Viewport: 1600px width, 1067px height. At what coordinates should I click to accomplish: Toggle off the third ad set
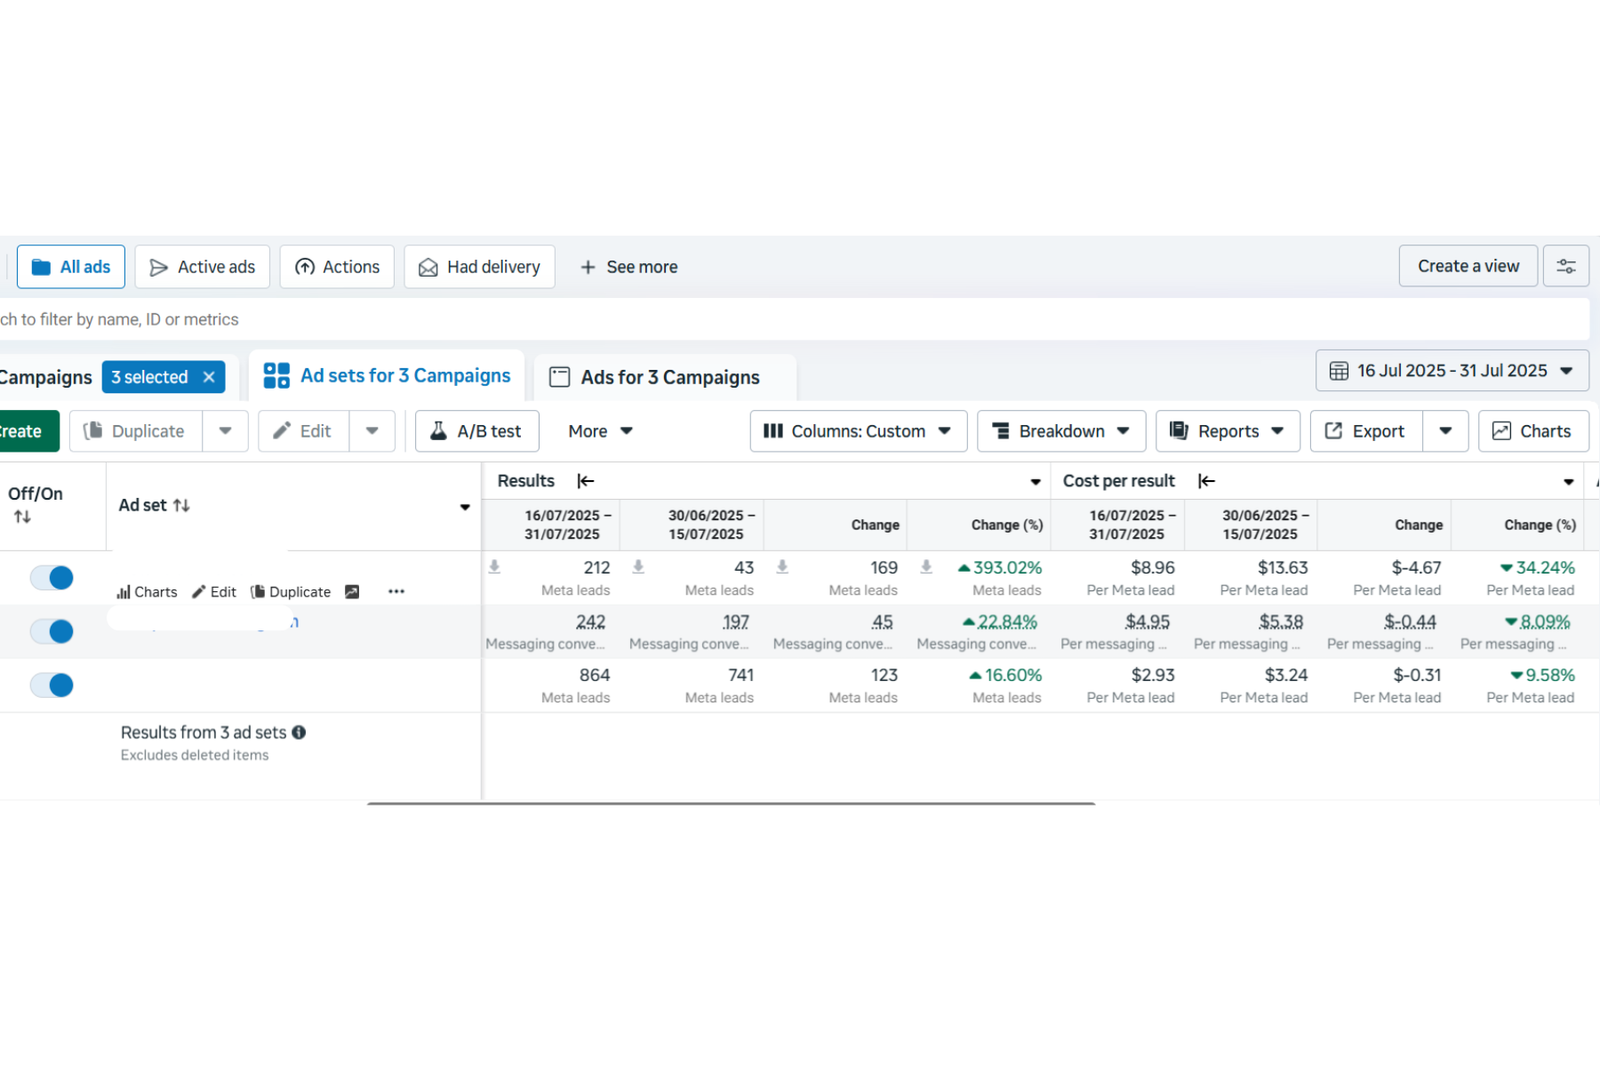pos(52,686)
